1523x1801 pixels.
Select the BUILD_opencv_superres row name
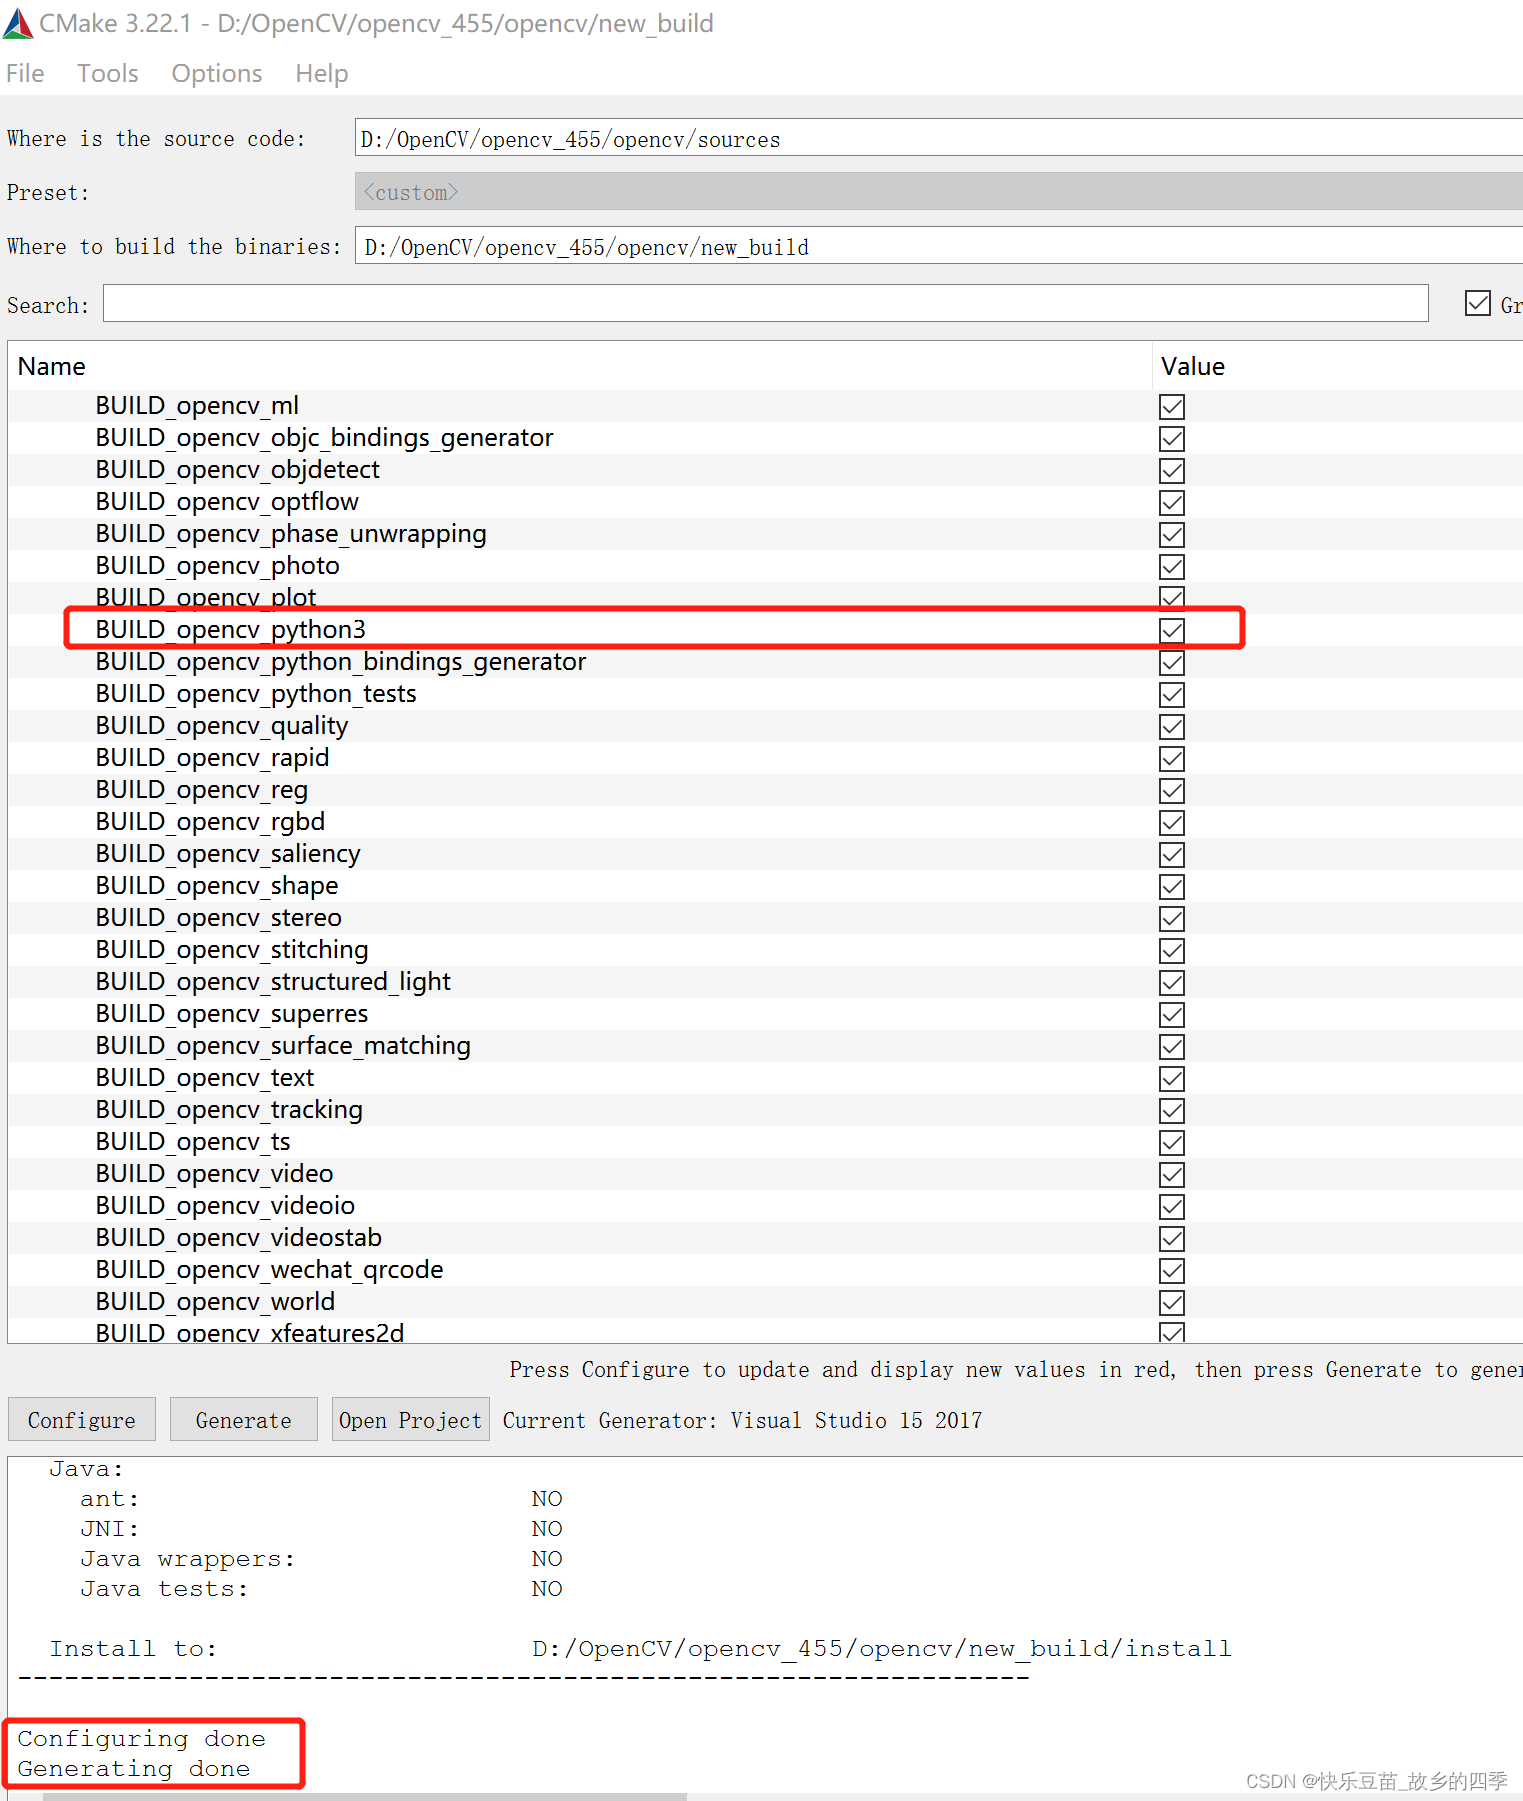(232, 1014)
